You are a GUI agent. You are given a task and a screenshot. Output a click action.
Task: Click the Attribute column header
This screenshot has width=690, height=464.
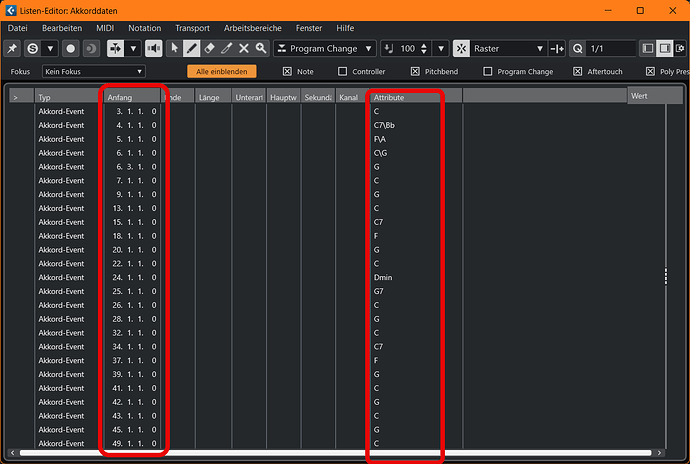point(416,97)
